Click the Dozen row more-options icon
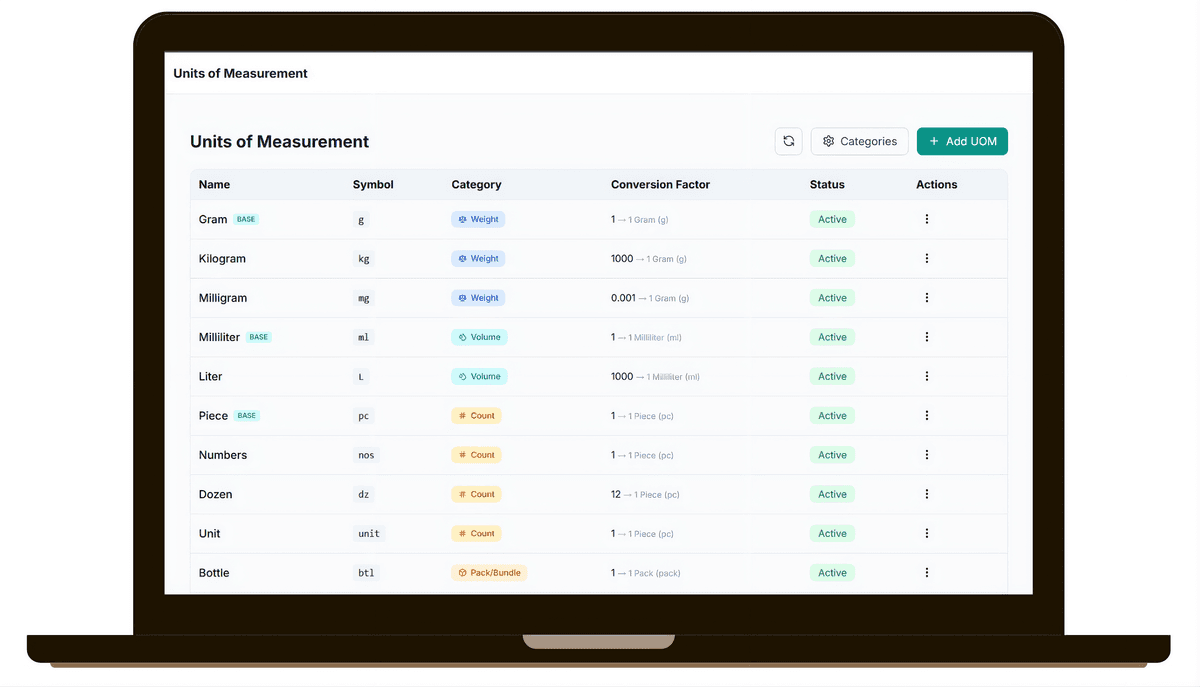Image resolution: width=1200 pixels, height=687 pixels. [927, 494]
